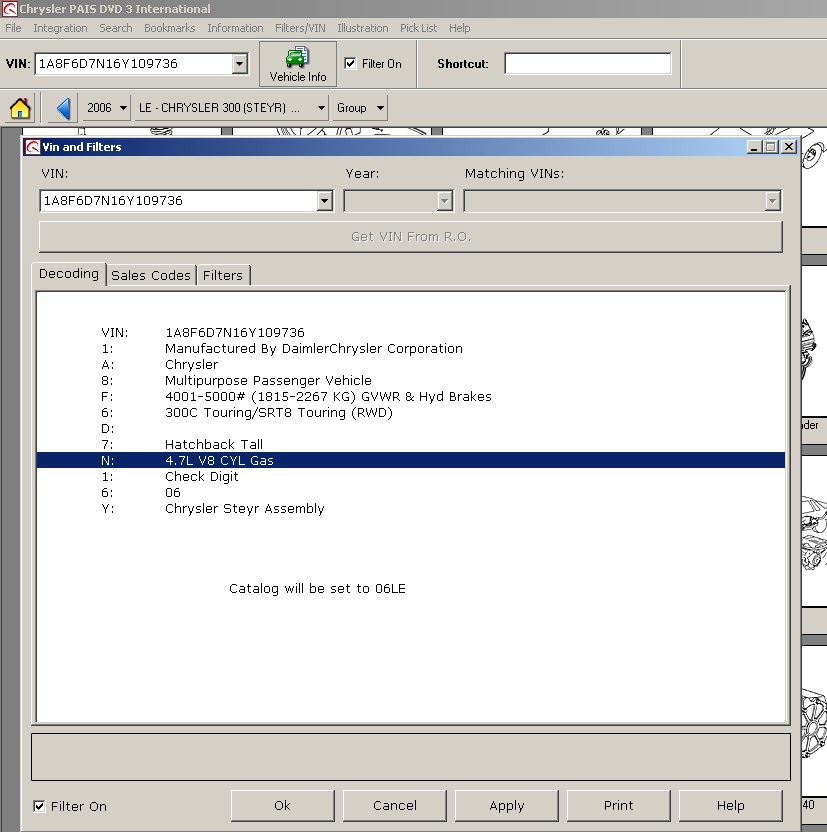
Task: Click the Apply button
Action: point(507,805)
